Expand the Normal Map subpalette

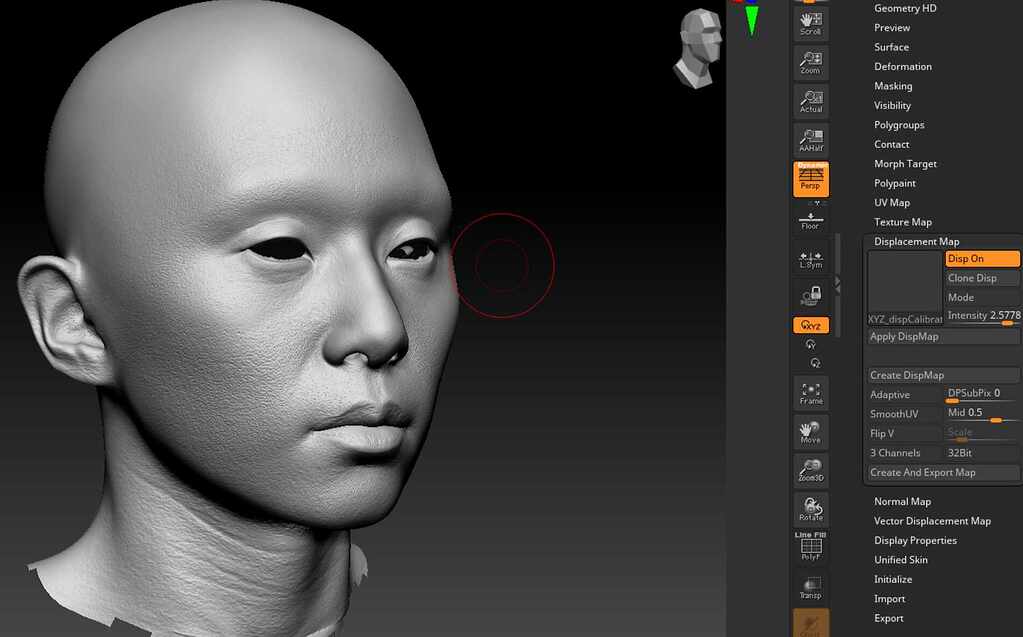pos(904,501)
